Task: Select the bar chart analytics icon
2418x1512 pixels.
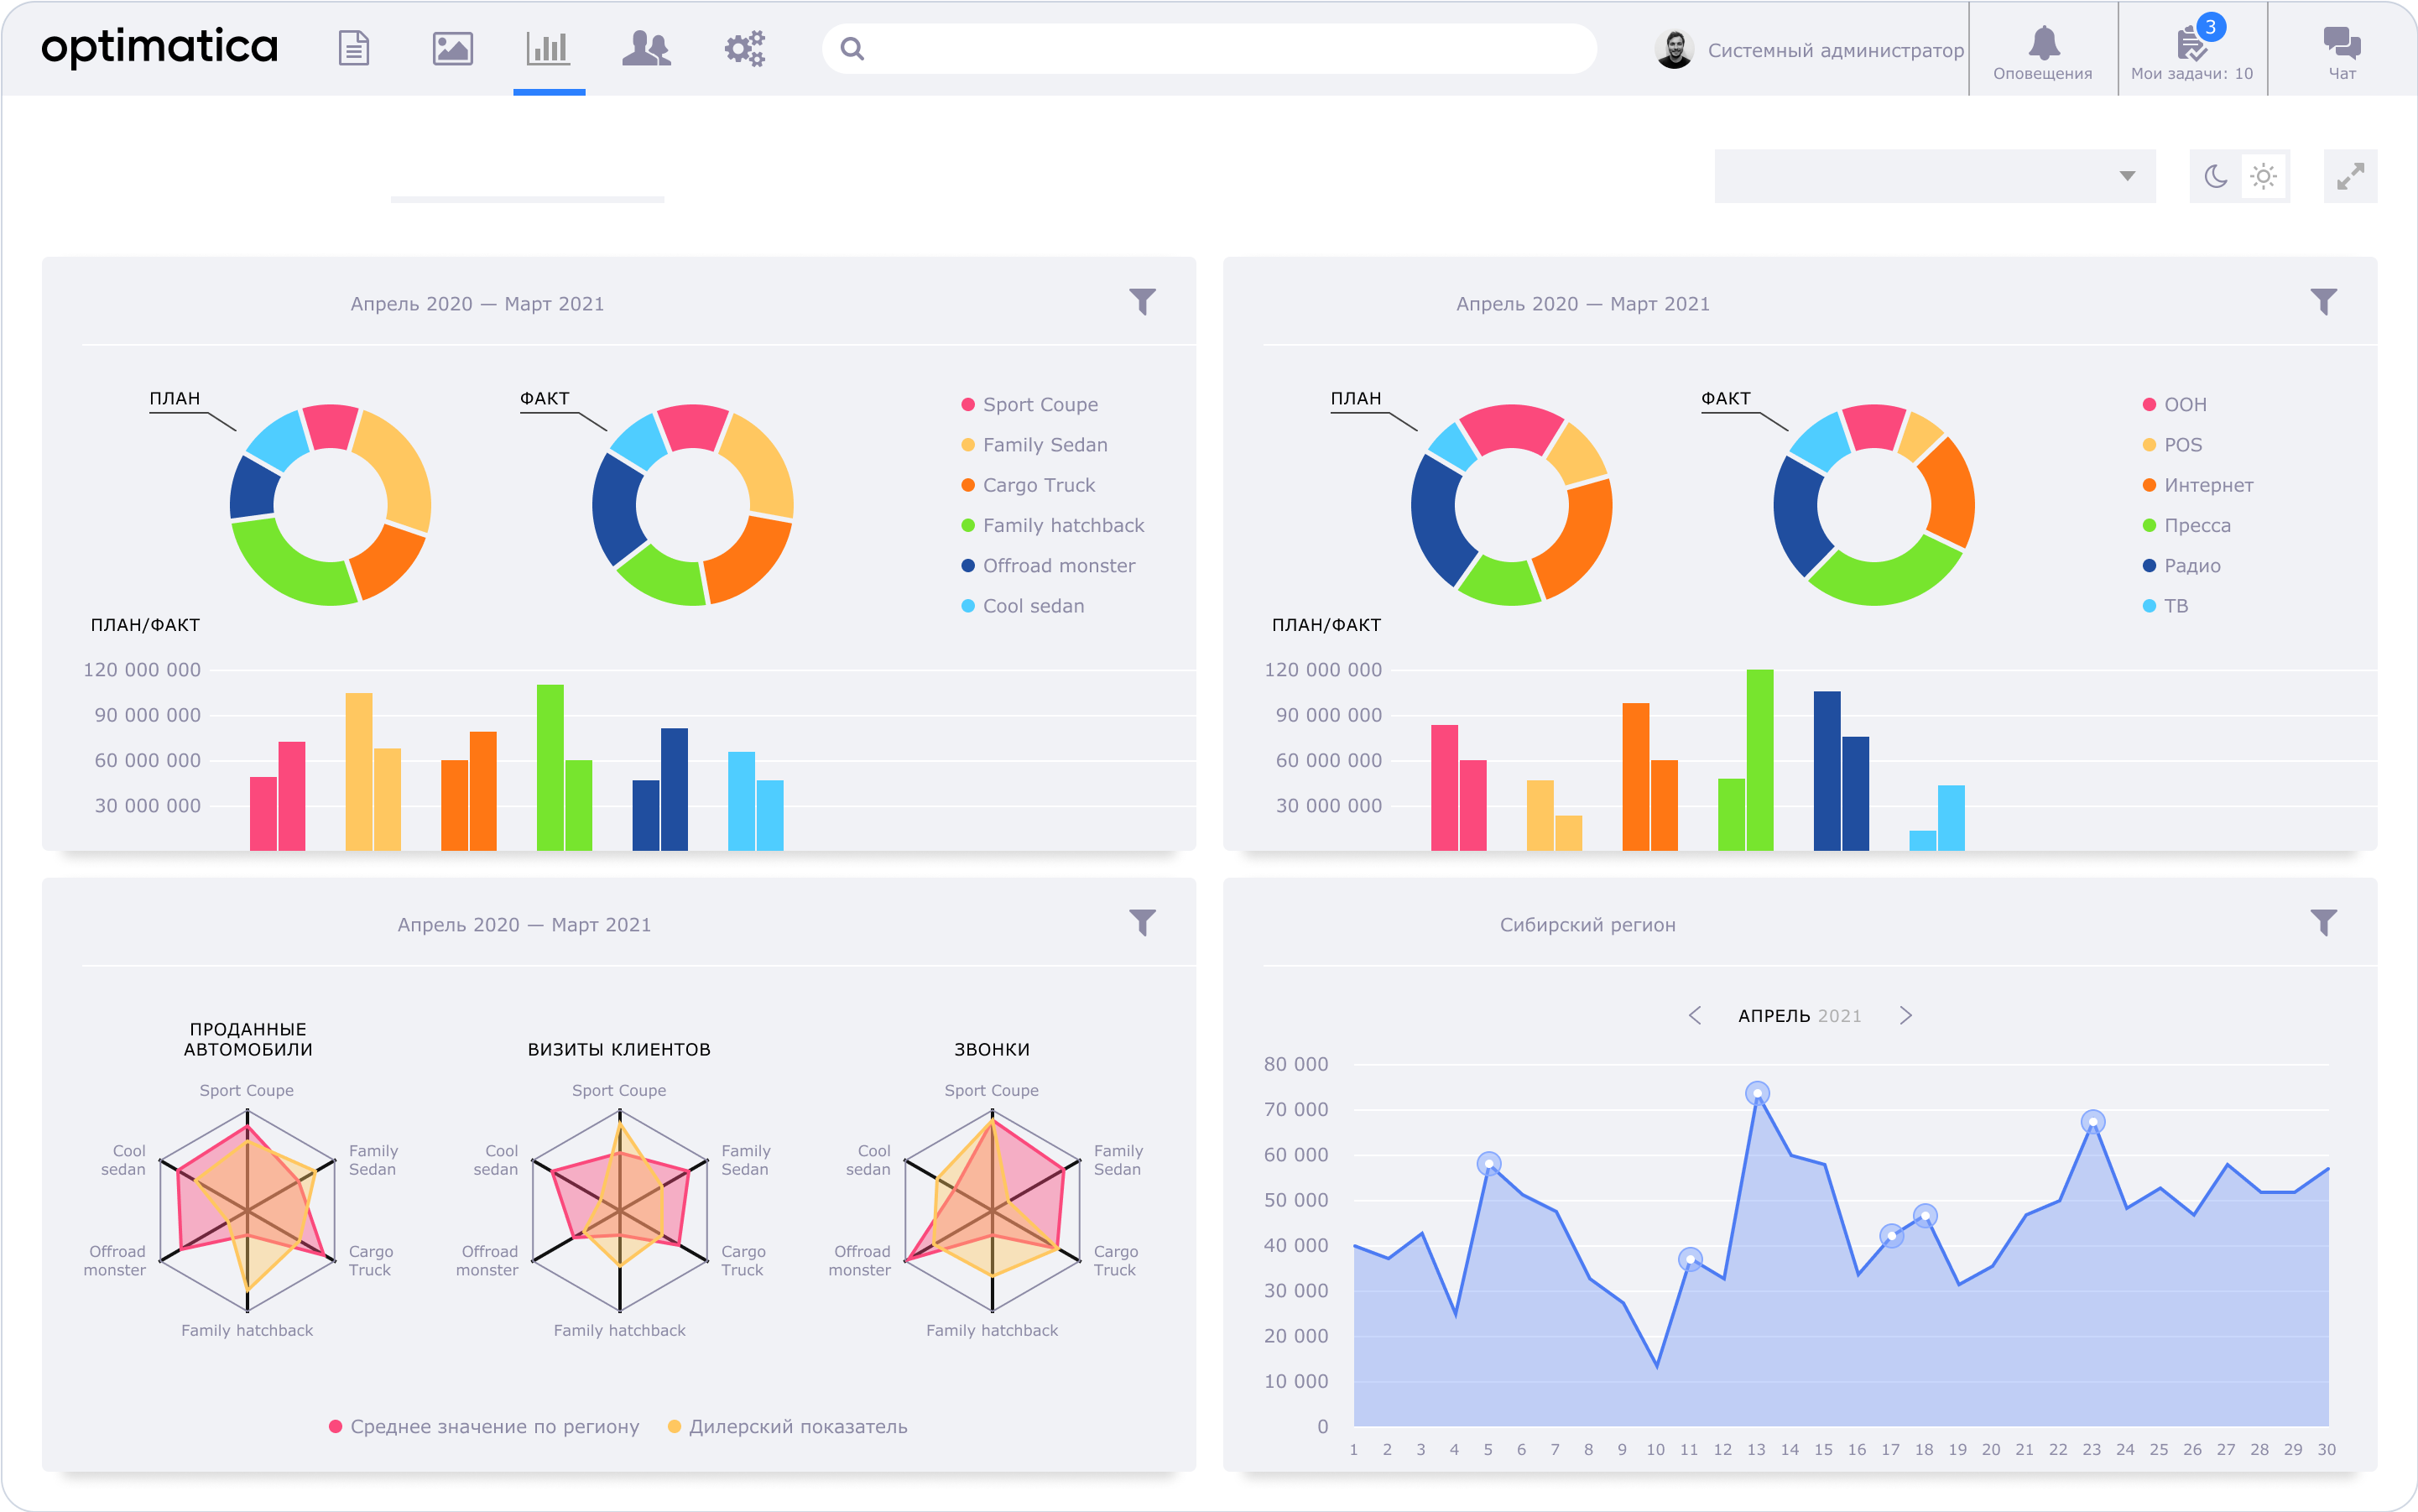Action: tap(548, 48)
